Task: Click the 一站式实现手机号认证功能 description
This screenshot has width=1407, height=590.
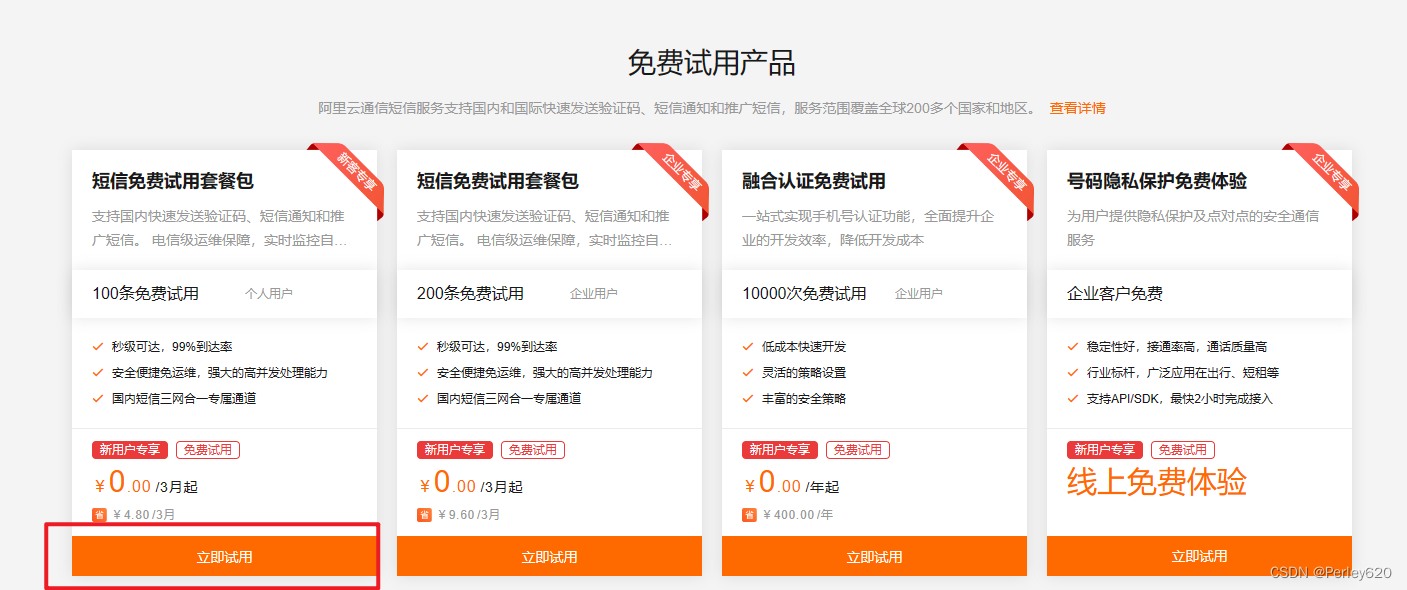Action: pos(868,228)
